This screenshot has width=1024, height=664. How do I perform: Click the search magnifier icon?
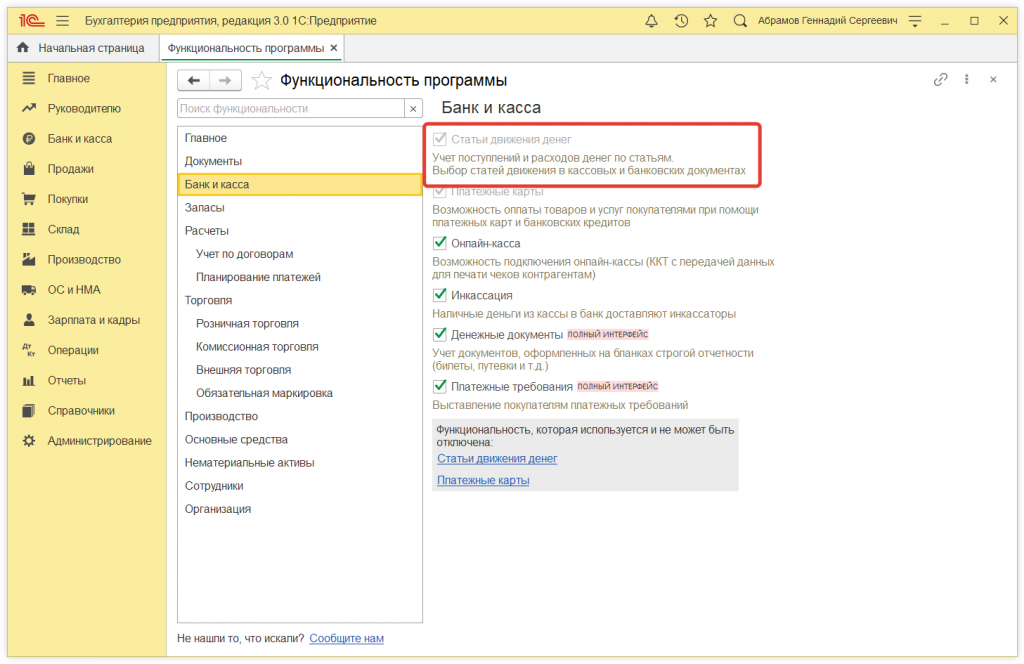tap(740, 21)
